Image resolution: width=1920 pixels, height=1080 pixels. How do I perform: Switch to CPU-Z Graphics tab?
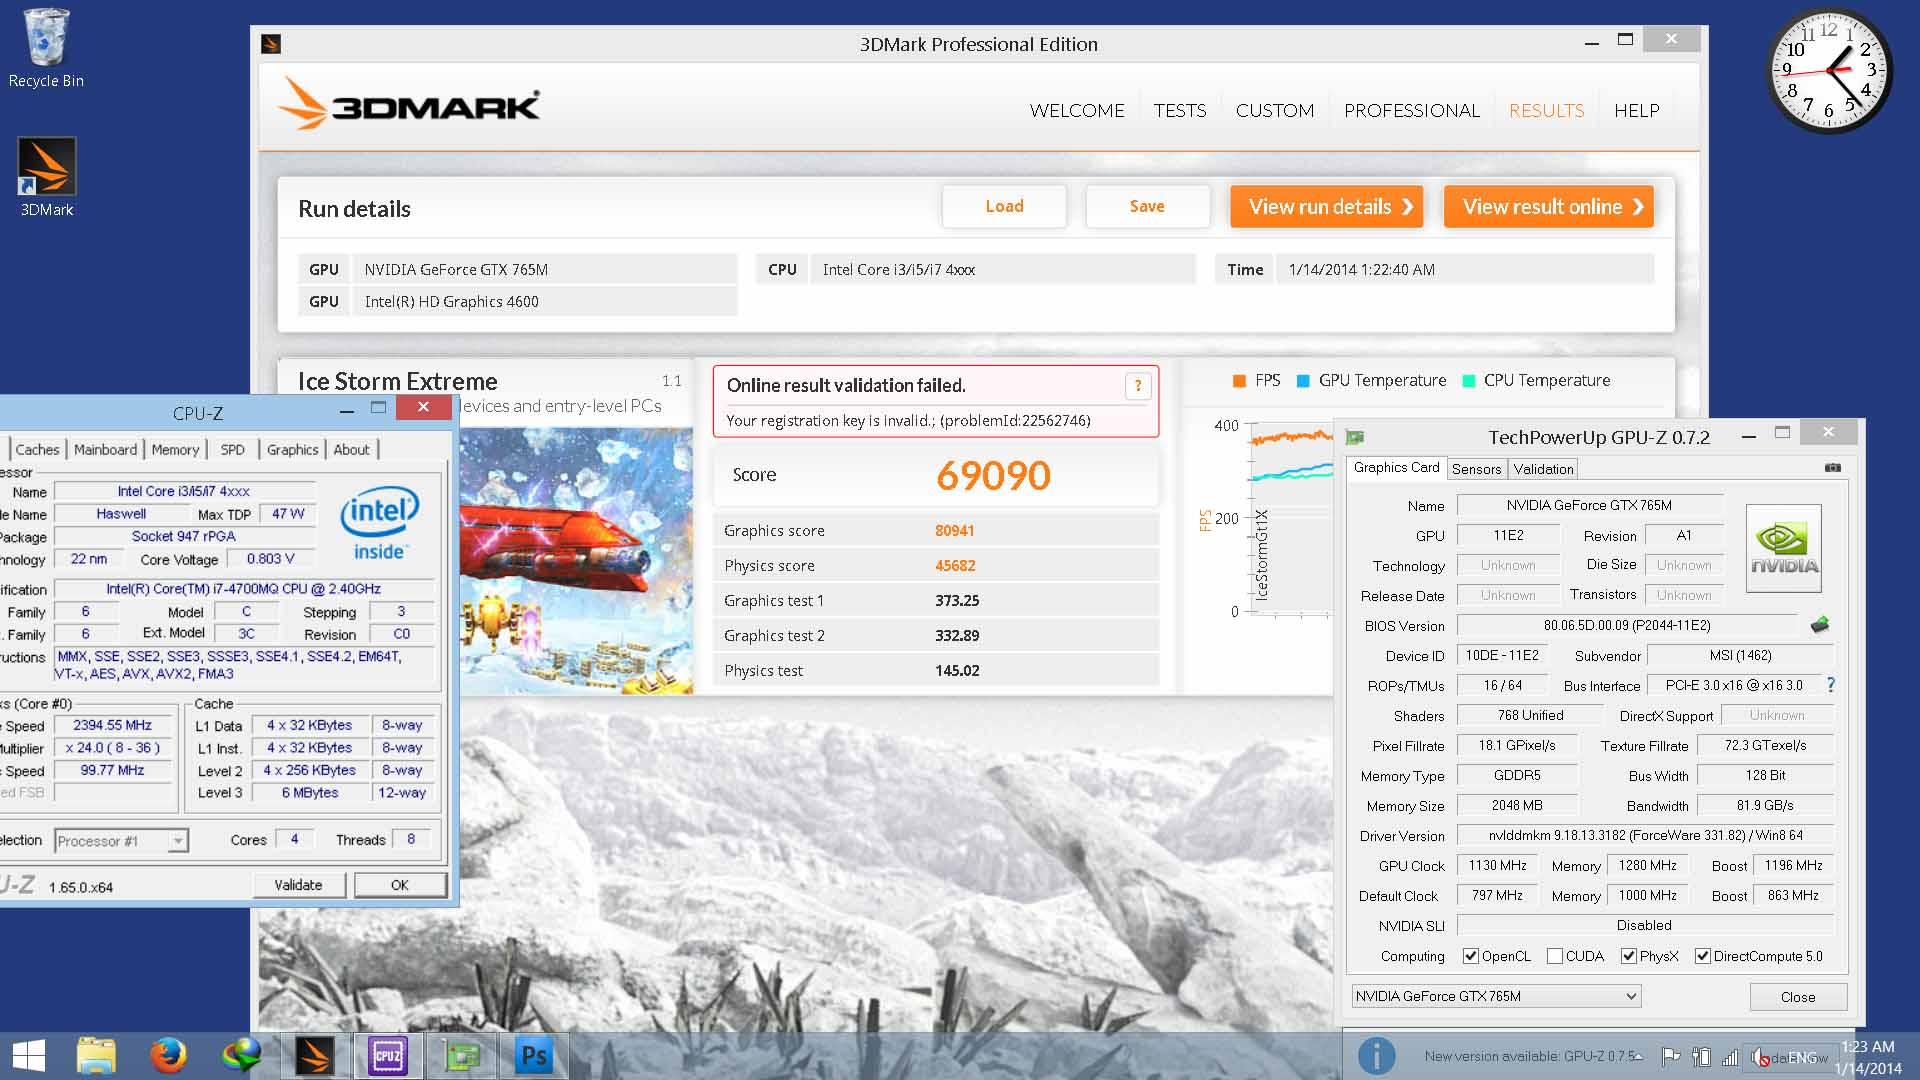(292, 450)
